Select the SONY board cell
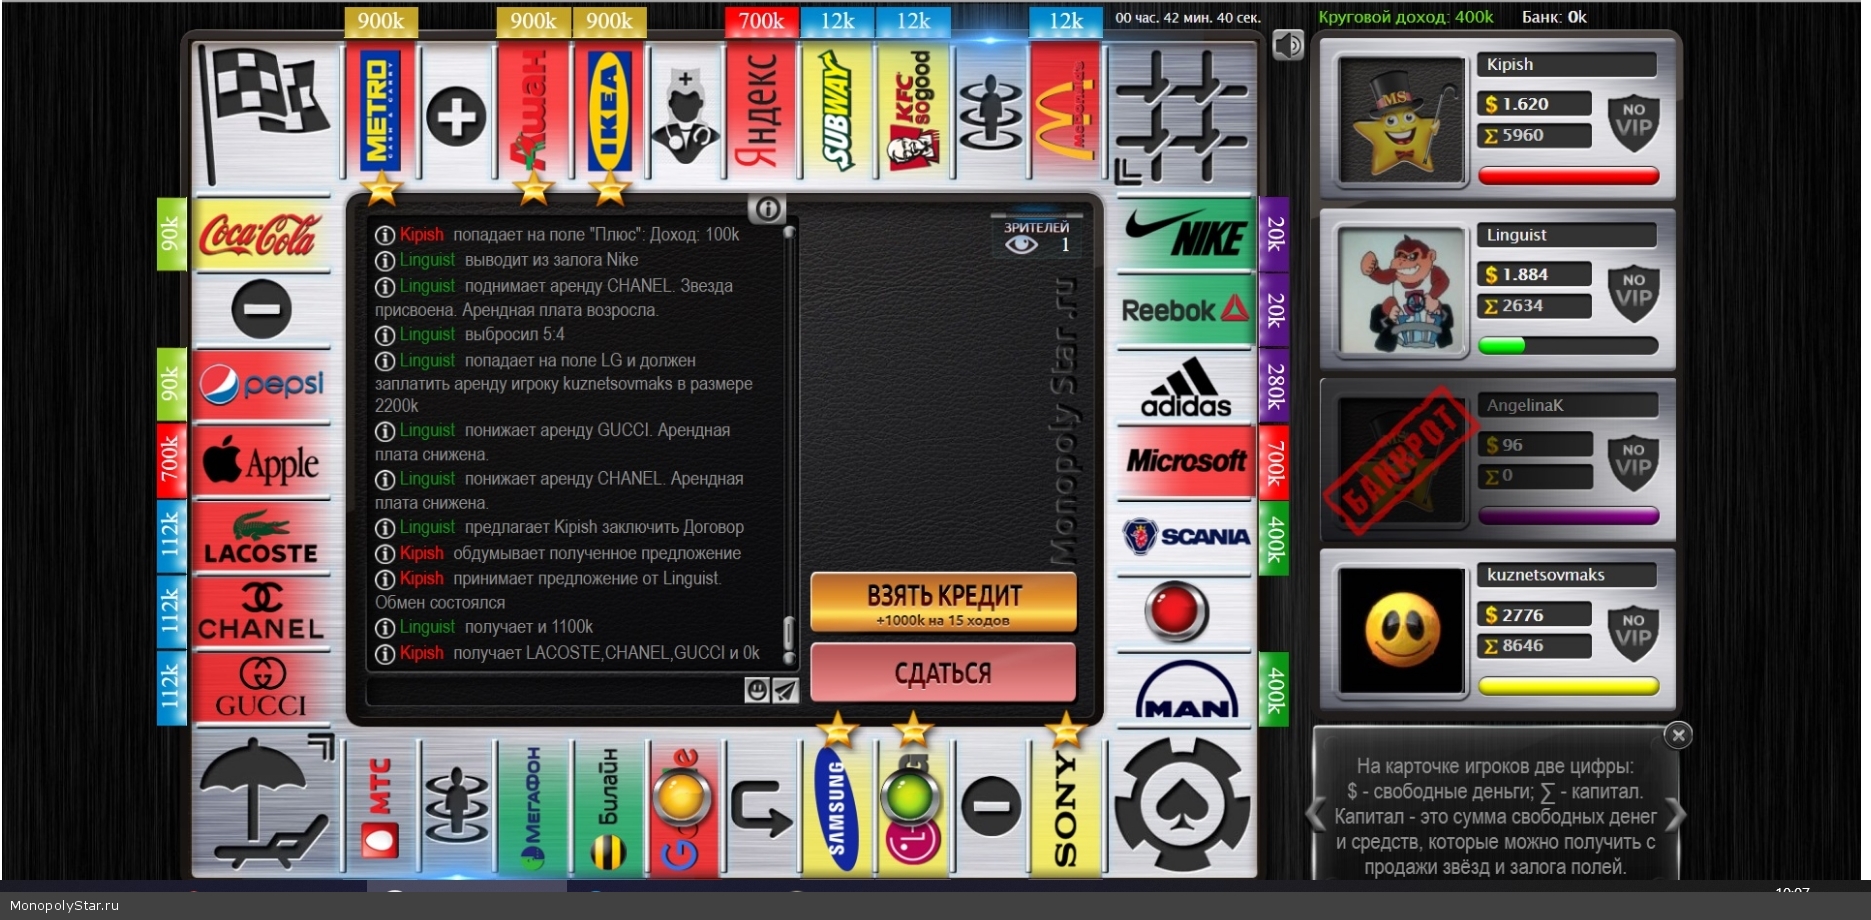Screen dimensions: 1871x920 click(x=1065, y=808)
